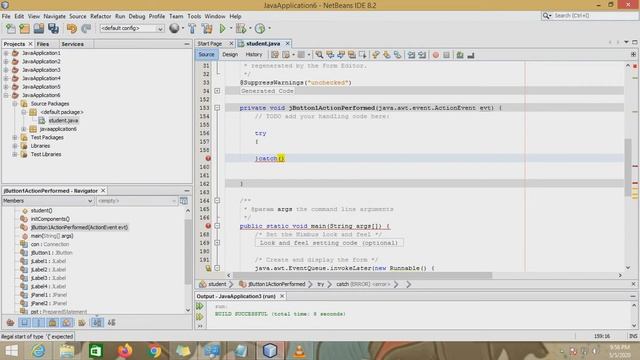Collapse the JavaApplication6 project node
The image size is (640, 360).
[x=6, y=95]
